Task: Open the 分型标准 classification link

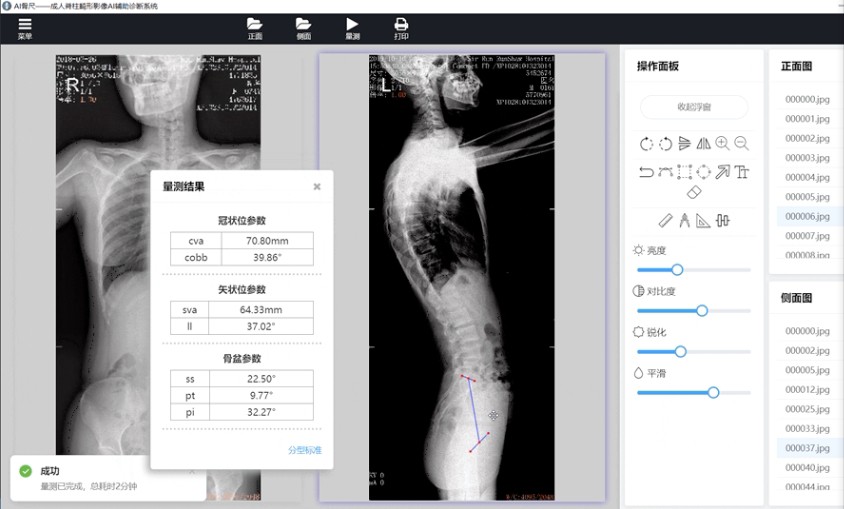Action: click(305, 450)
